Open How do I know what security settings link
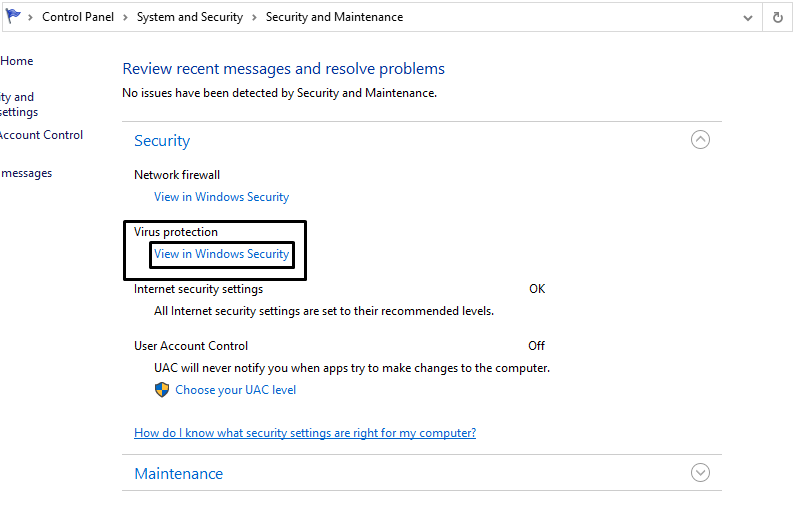Image resolution: width=795 pixels, height=505 pixels. [305, 433]
